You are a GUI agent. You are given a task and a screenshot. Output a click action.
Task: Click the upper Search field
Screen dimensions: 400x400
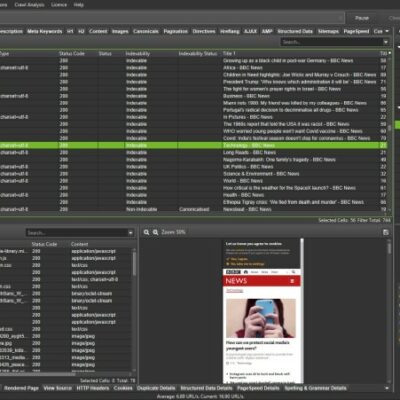tap(332, 42)
